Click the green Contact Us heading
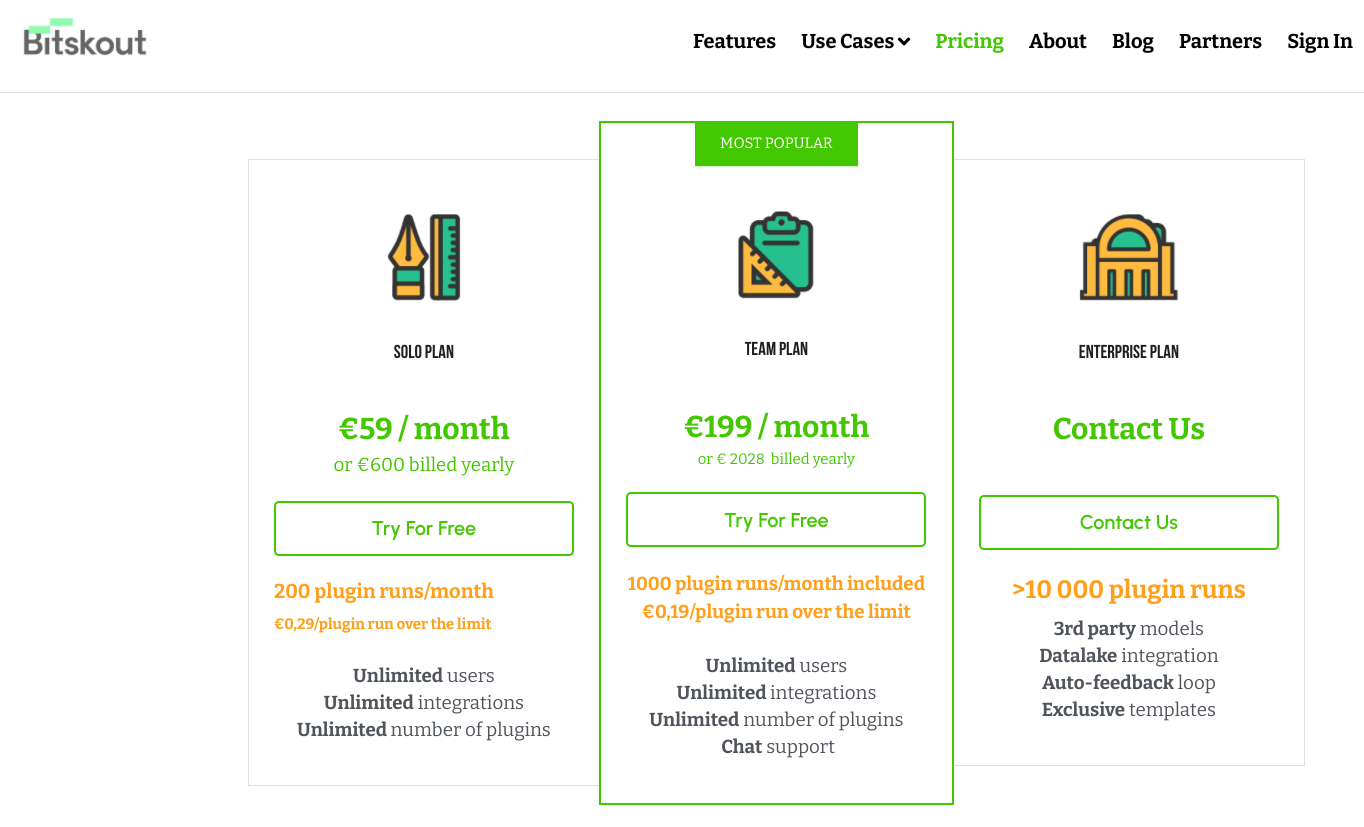The width and height of the screenshot is (1364, 827). click(1128, 428)
